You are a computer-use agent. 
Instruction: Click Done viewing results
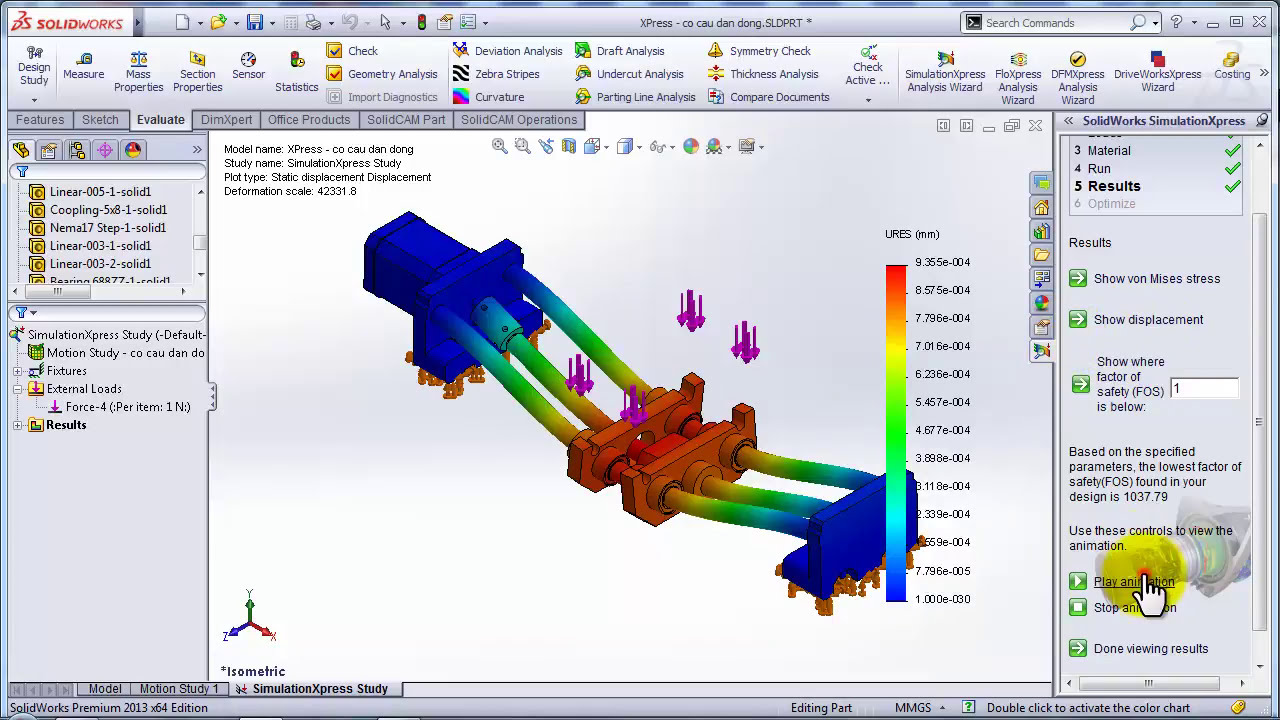[1139, 649]
